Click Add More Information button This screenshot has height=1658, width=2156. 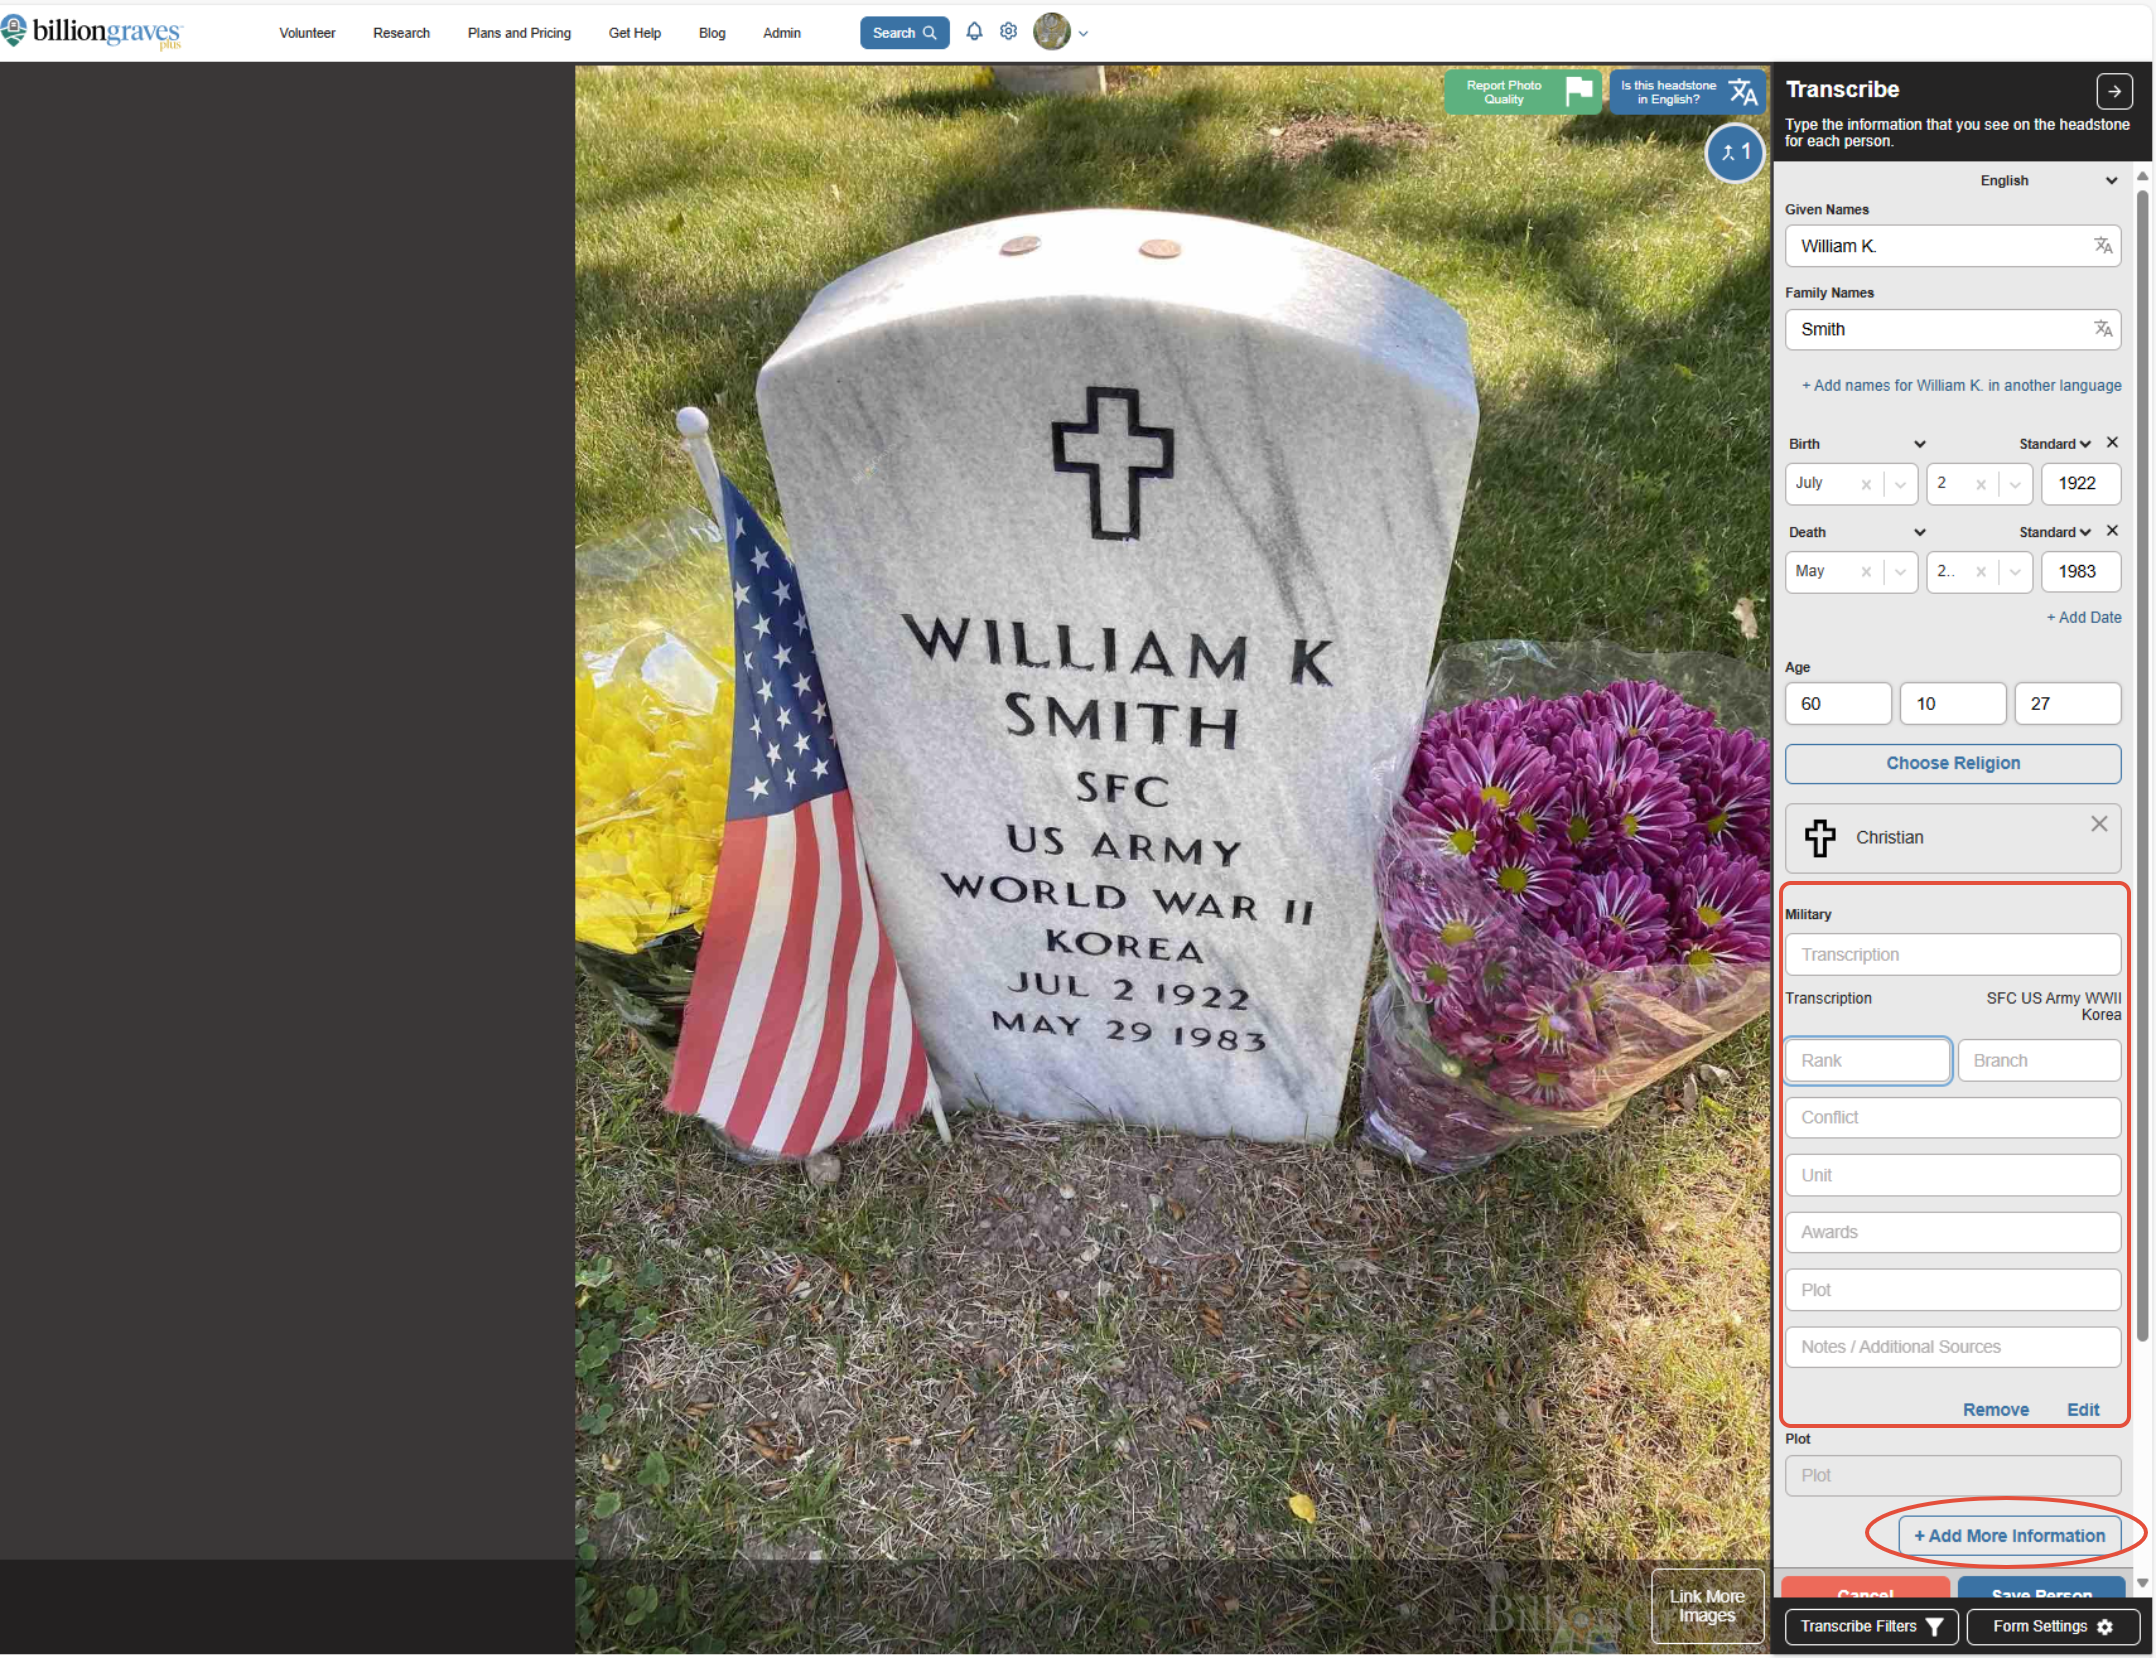point(2008,1535)
